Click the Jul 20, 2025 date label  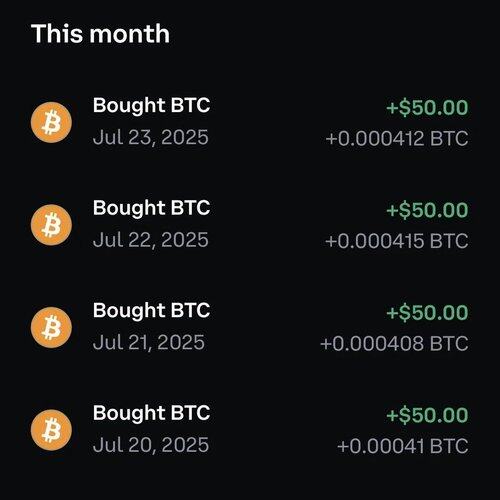click(151, 445)
